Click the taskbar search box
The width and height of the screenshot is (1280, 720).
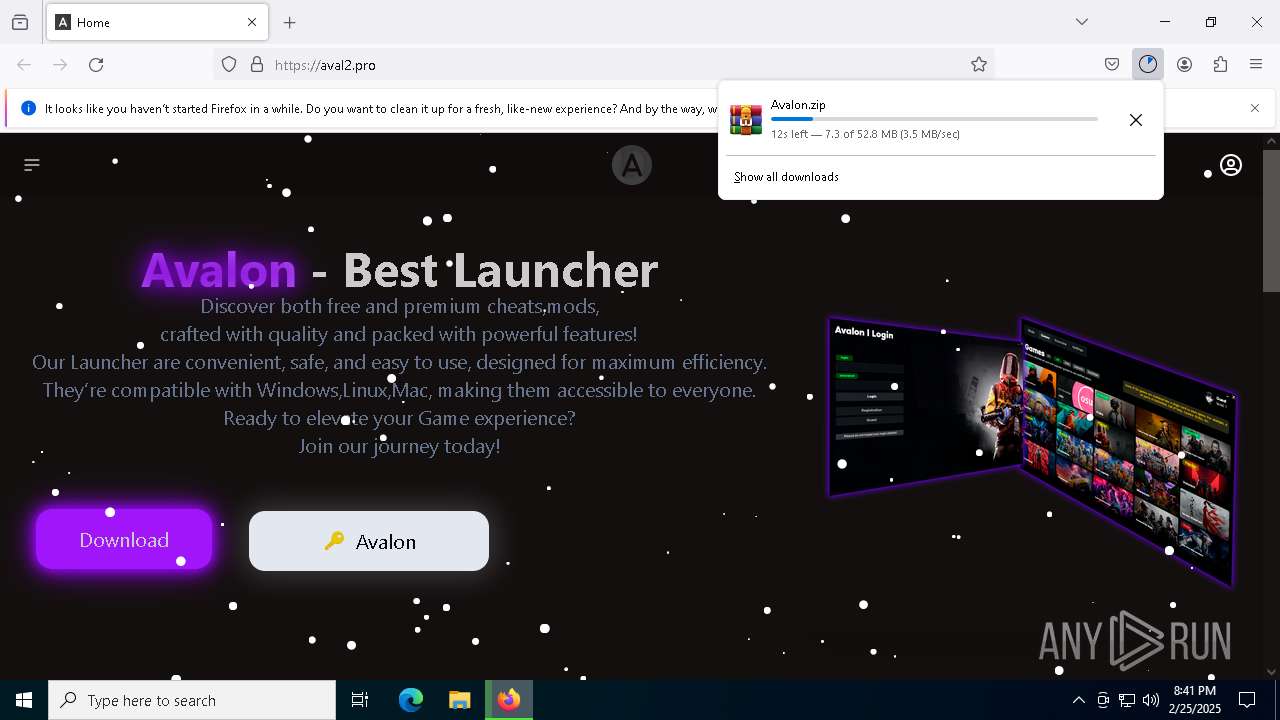pyautogui.click(x=192, y=700)
